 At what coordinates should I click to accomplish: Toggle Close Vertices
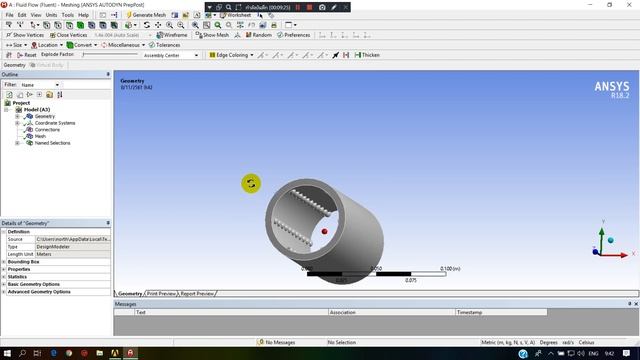coord(69,35)
